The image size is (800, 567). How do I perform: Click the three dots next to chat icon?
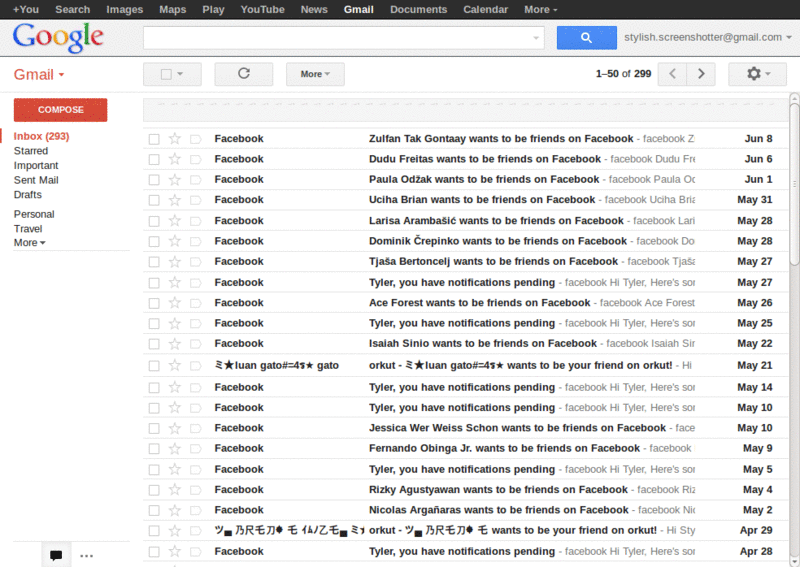87,556
